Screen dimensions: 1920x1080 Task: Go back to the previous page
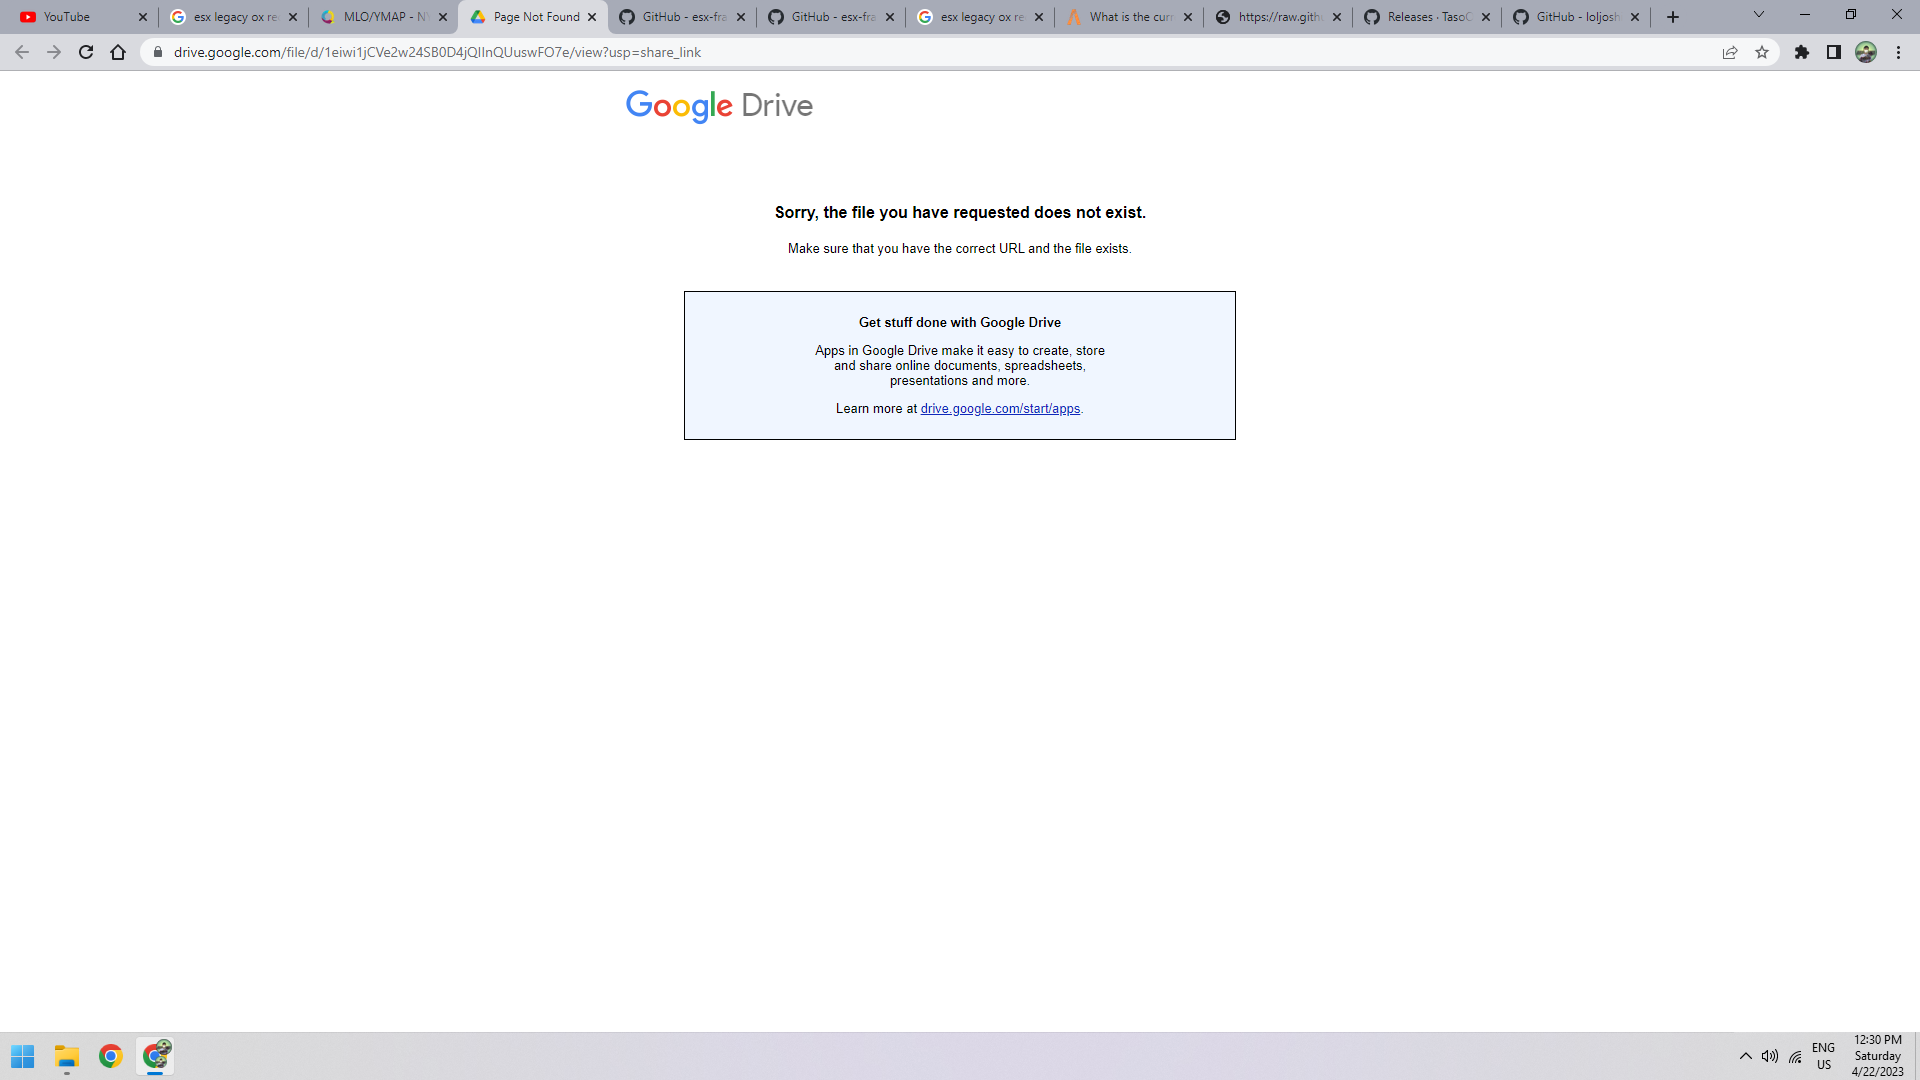click(22, 52)
